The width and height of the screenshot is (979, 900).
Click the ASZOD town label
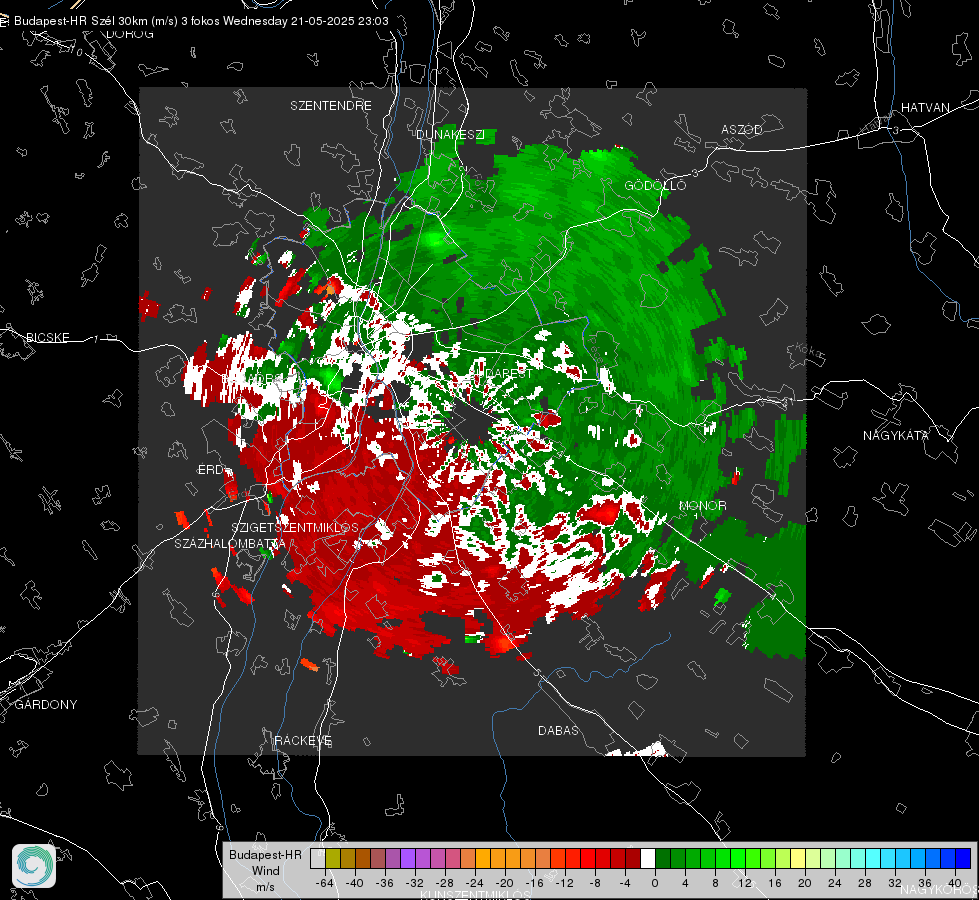tap(742, 130)
